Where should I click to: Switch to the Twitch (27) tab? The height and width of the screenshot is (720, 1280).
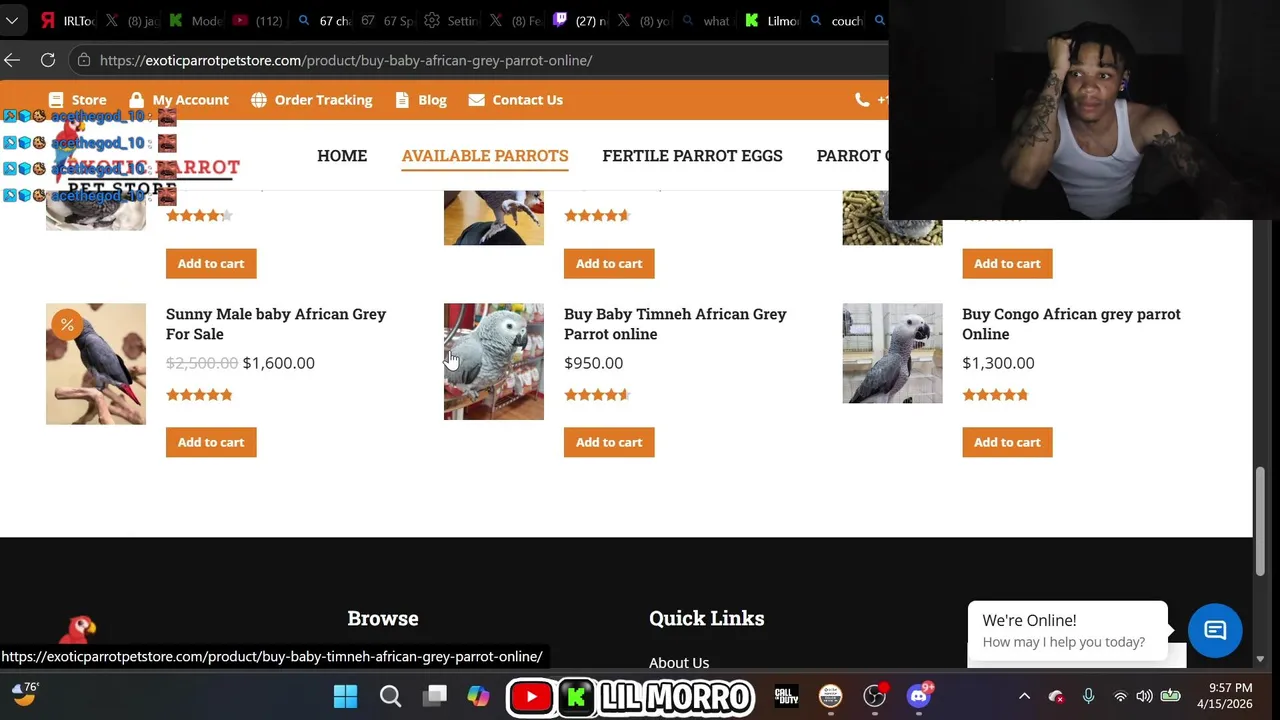(x=580, y=21)
